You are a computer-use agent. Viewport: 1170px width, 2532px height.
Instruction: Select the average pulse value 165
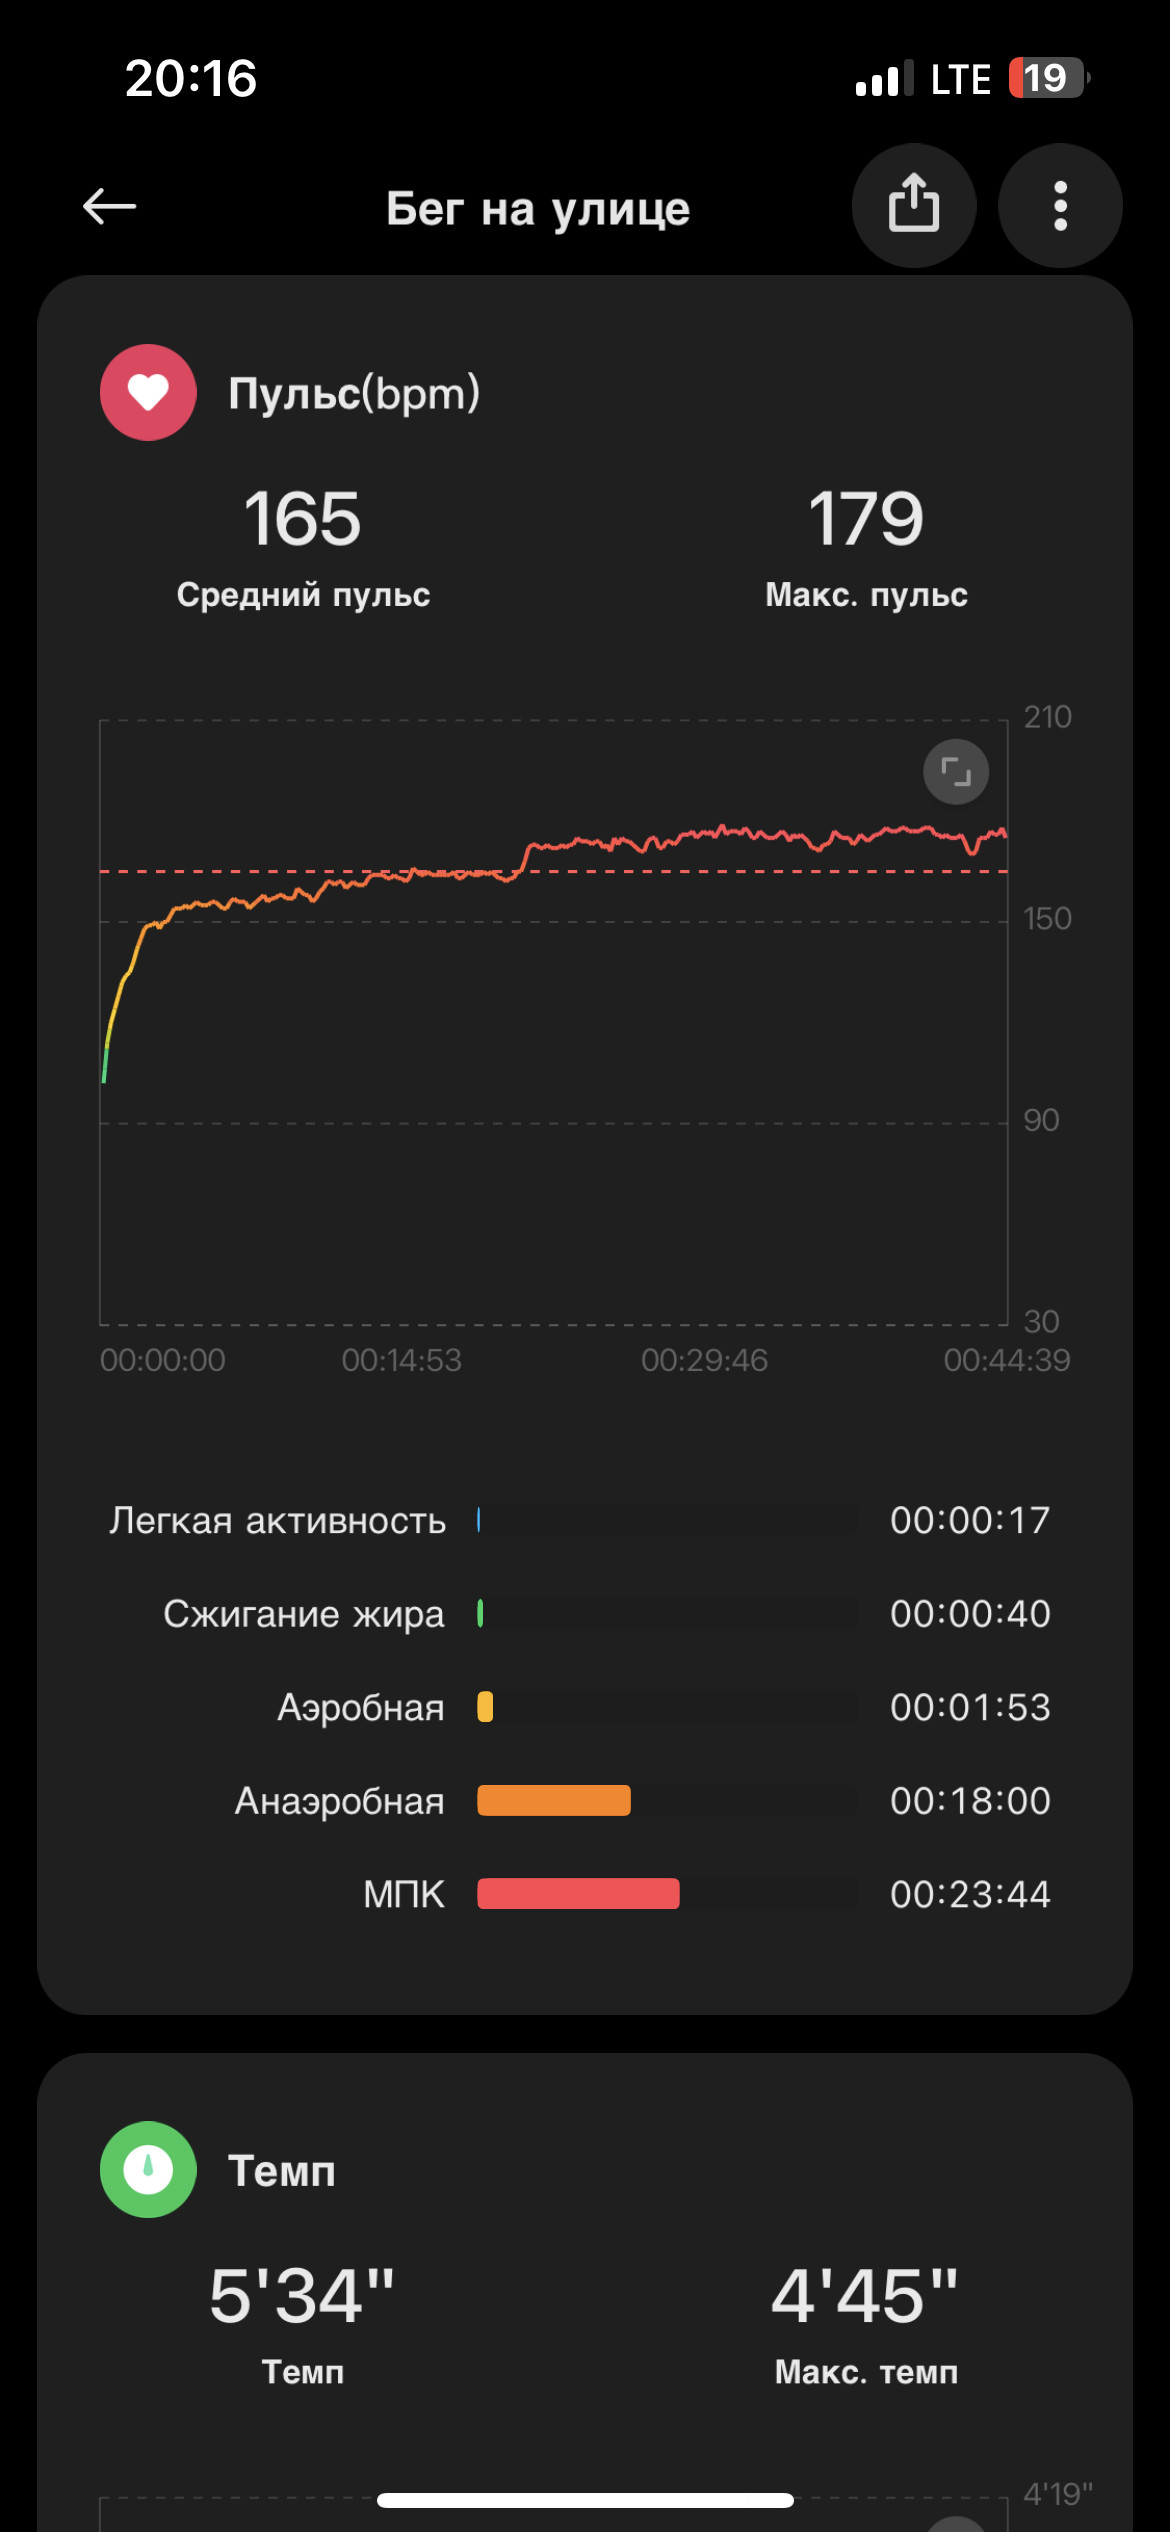pos(302,519)
